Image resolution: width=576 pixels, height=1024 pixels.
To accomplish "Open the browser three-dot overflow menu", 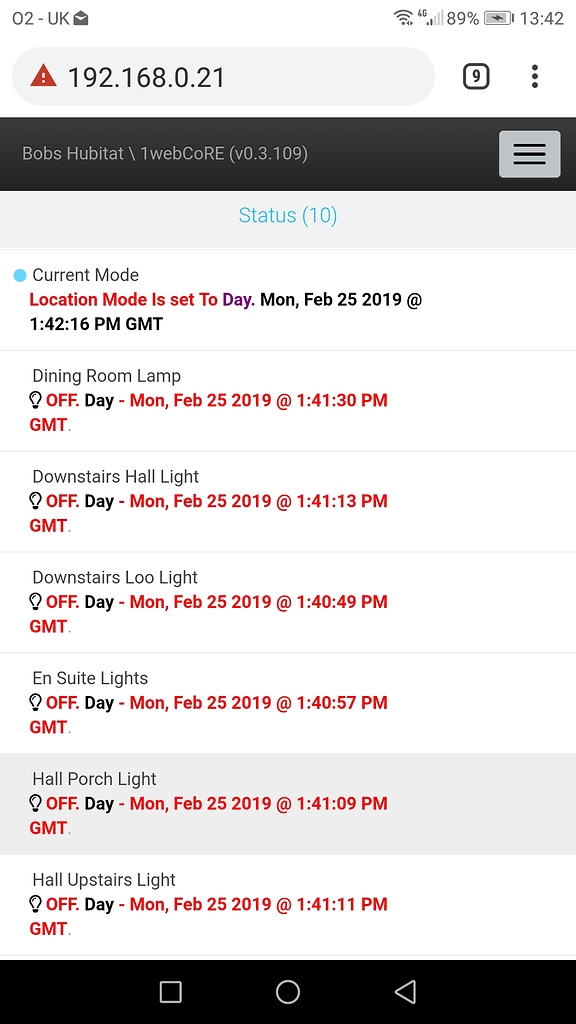I will tap(534, 76).
